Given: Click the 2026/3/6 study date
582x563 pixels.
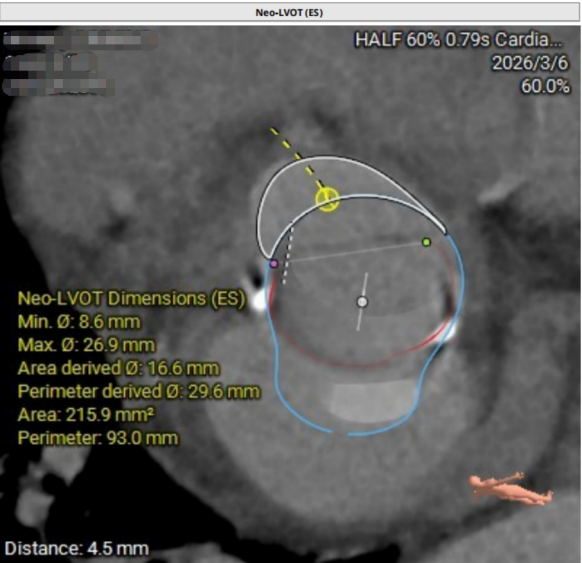Looking at the screenshot, I should (530, 63).
